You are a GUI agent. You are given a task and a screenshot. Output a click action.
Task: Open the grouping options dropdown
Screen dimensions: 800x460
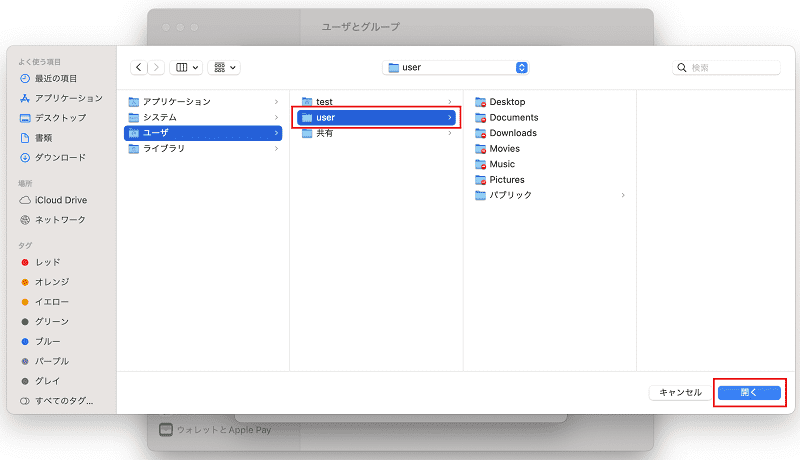(224, 67)
